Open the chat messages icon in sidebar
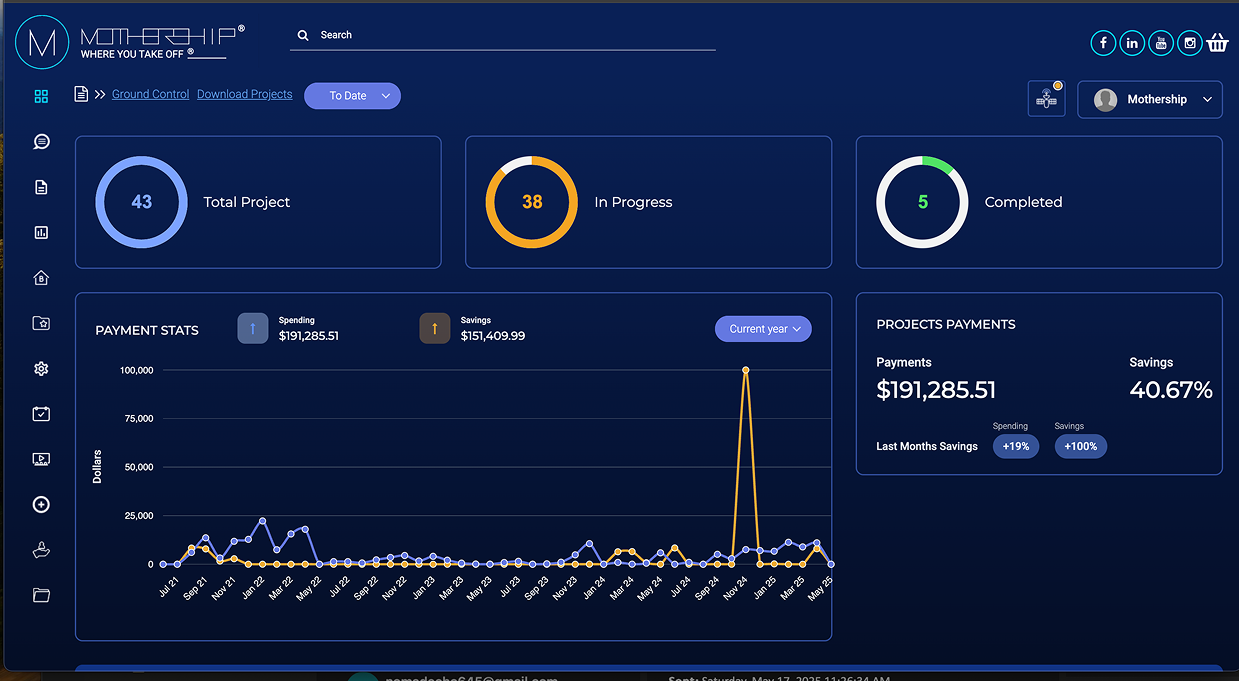 41,141
